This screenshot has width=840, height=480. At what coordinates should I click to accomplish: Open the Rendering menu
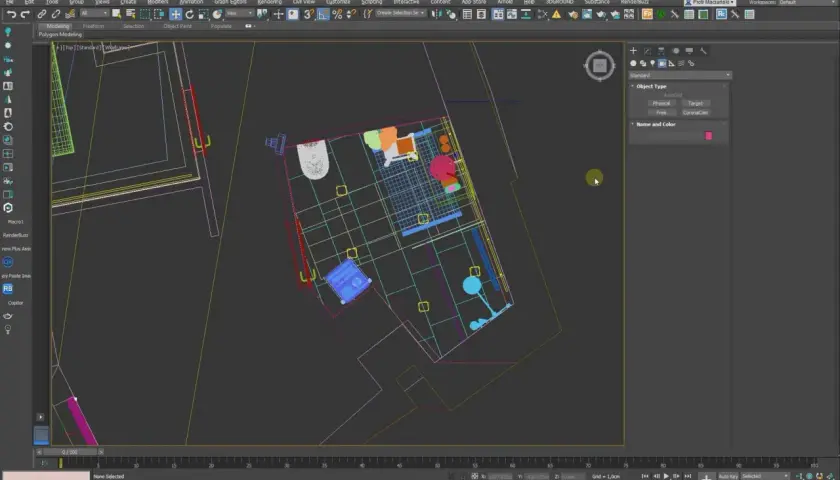pos(269,2)
